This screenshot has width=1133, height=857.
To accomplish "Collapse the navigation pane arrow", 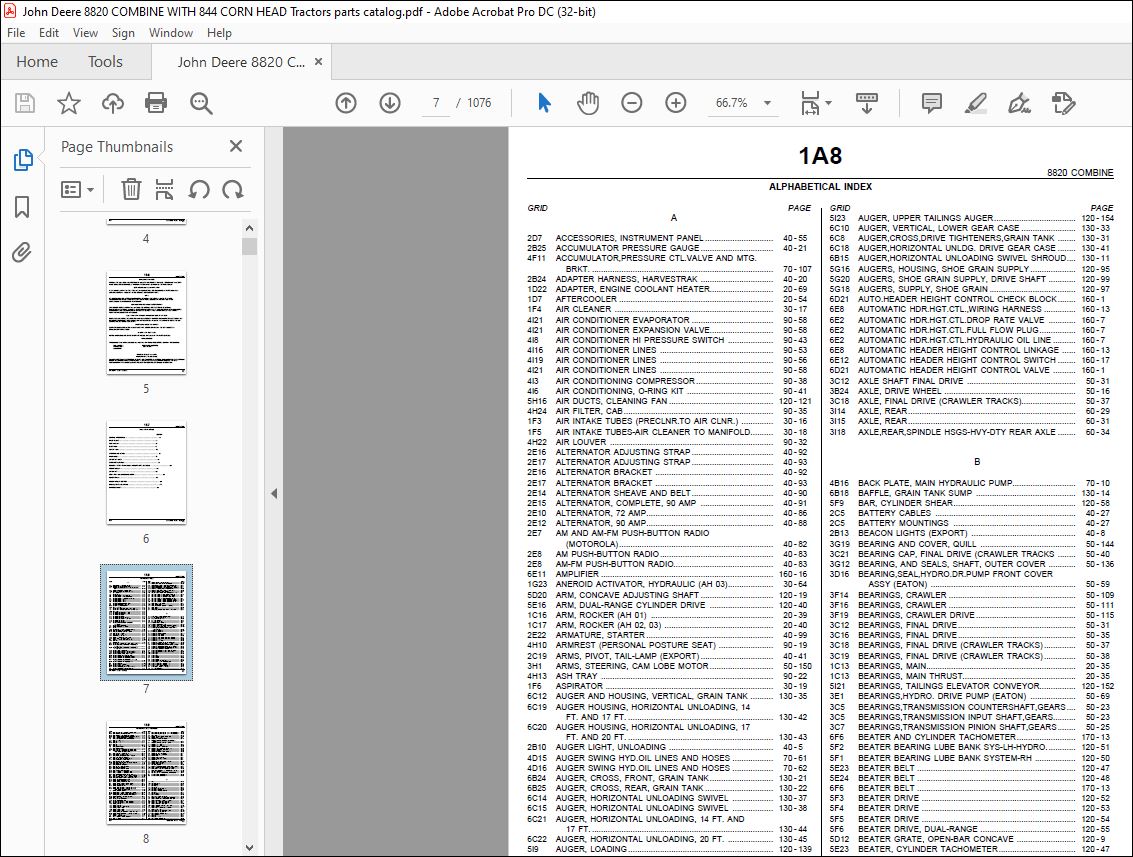I will pos(274,494).
